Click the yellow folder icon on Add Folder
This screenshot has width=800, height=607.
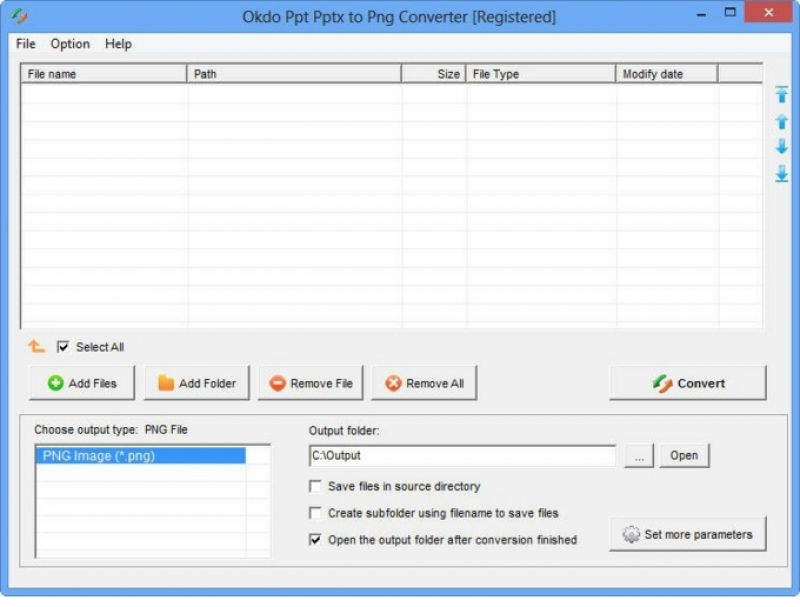point(165,383)
